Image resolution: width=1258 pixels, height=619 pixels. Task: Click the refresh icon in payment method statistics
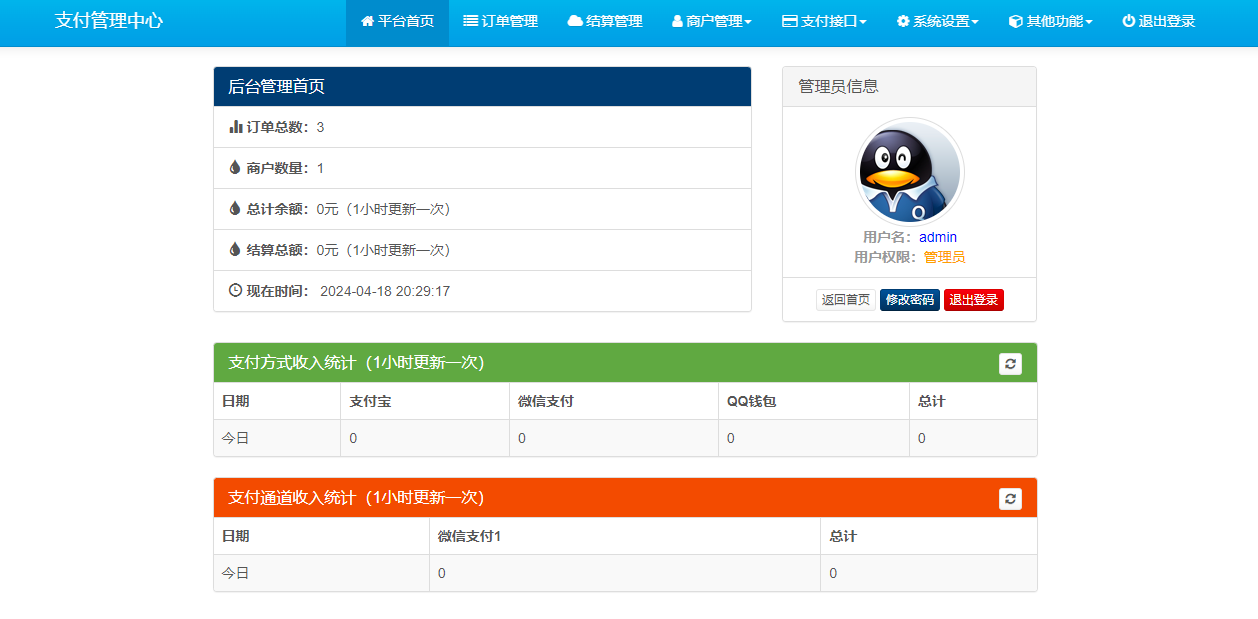[1010, 364]
